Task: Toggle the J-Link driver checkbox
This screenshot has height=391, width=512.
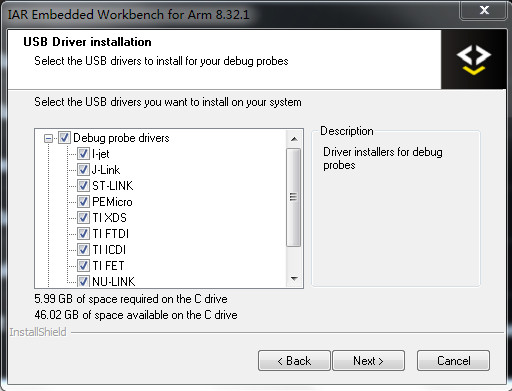Action: point(83,170)
